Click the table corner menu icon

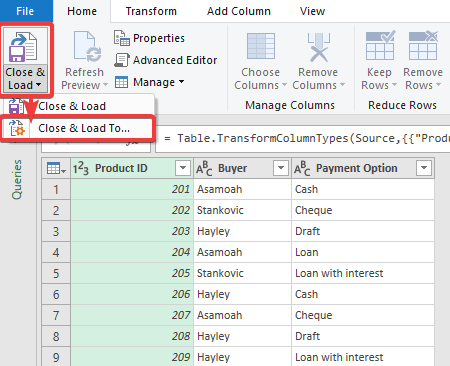click(x=56, y=168)
